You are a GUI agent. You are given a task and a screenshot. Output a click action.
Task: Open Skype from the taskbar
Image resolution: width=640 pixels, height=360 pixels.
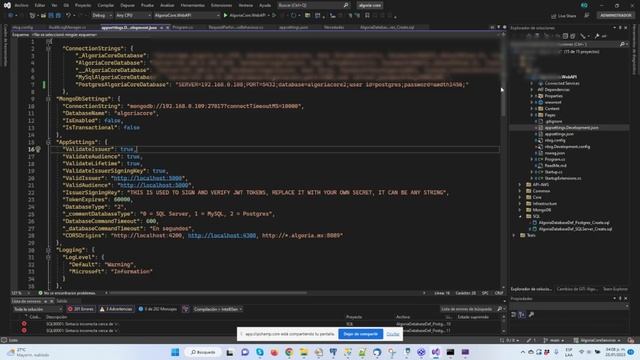[260, 352]
